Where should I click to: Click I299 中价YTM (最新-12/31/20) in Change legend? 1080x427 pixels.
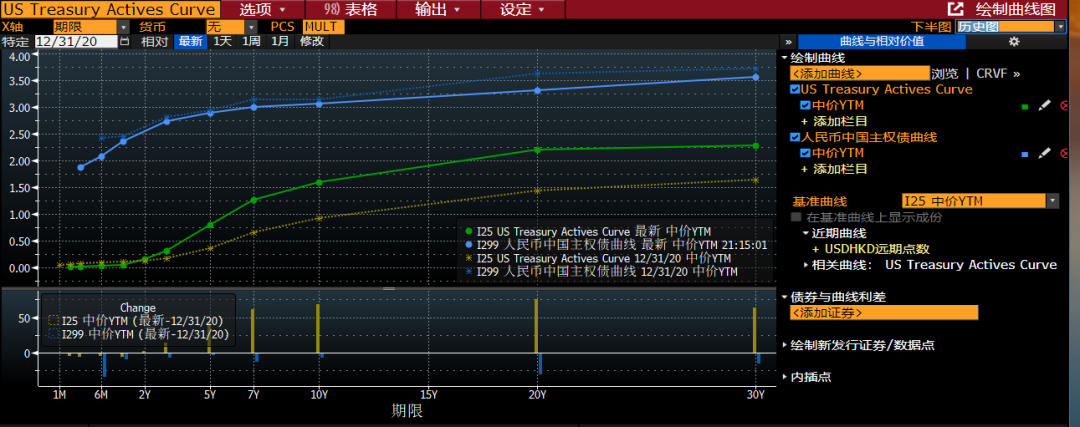138,335
